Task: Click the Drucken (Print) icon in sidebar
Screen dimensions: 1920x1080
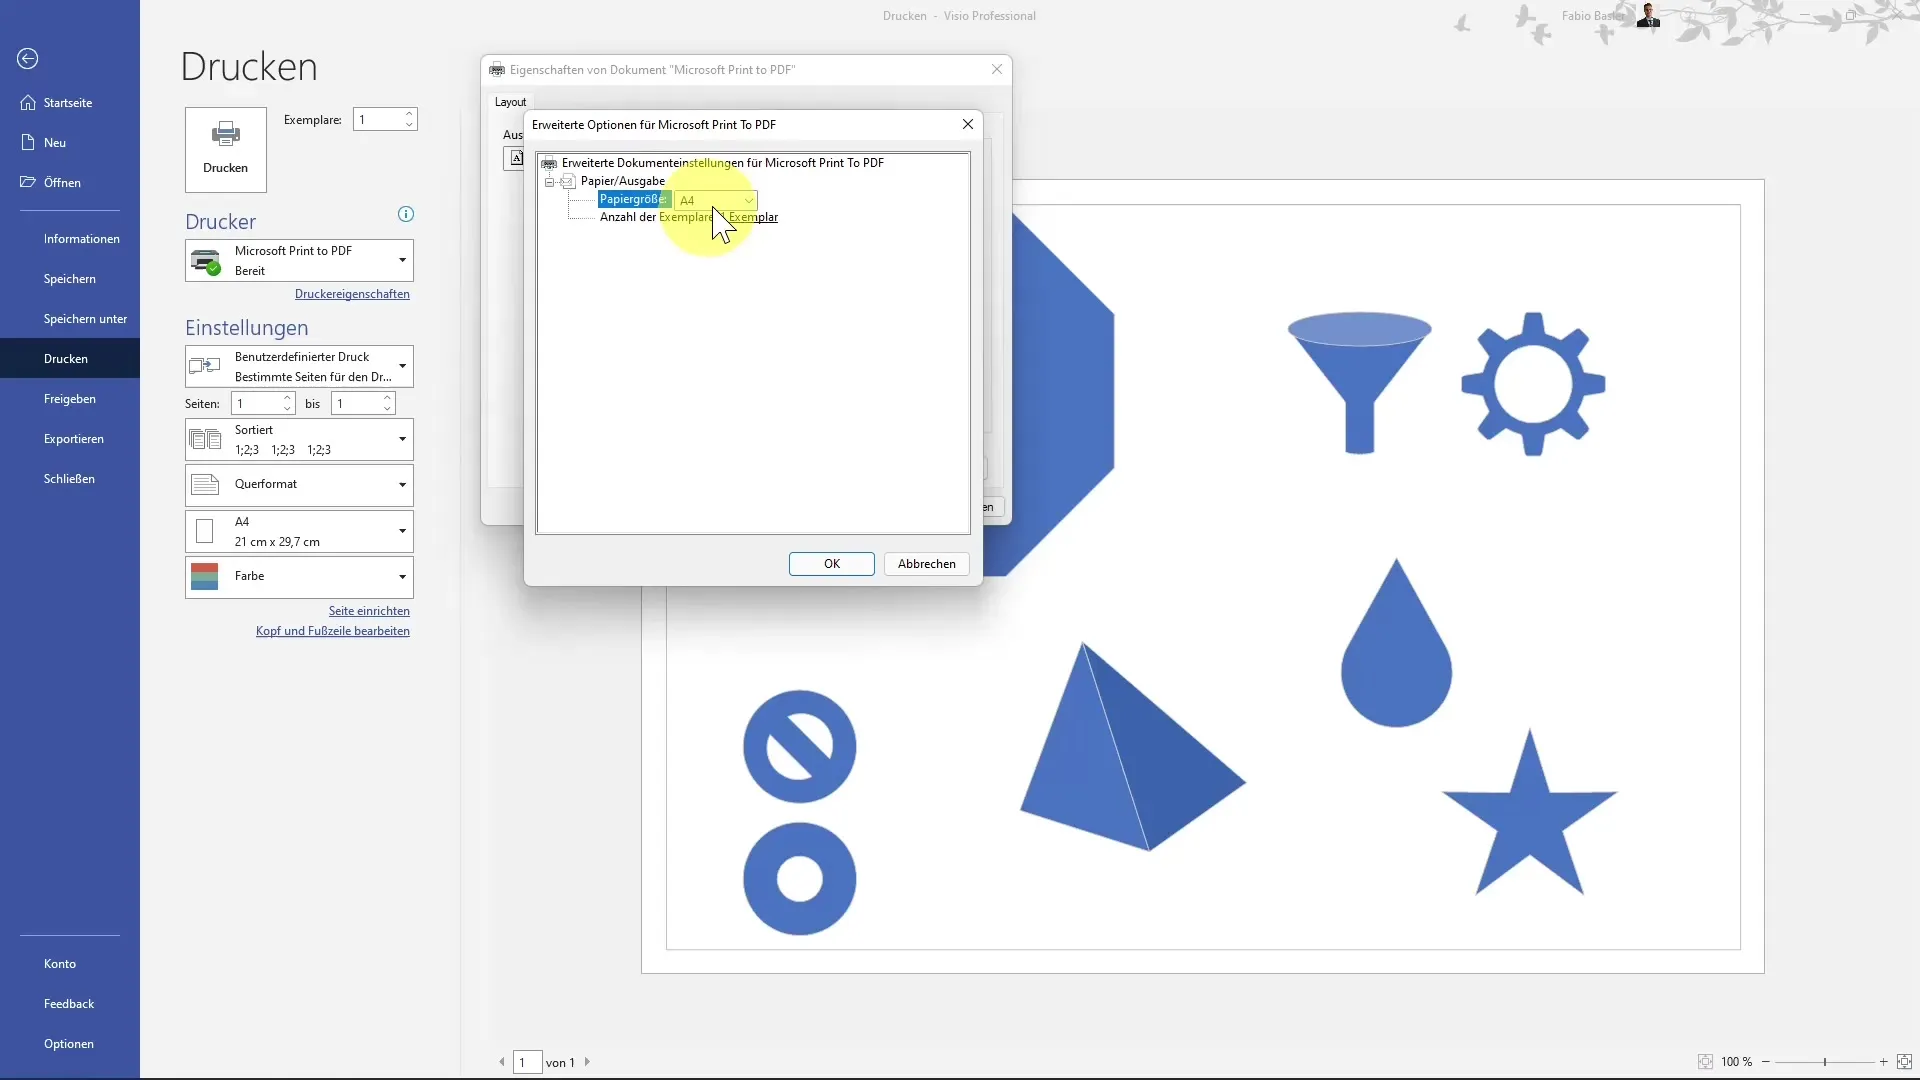Action: [66, 357]
